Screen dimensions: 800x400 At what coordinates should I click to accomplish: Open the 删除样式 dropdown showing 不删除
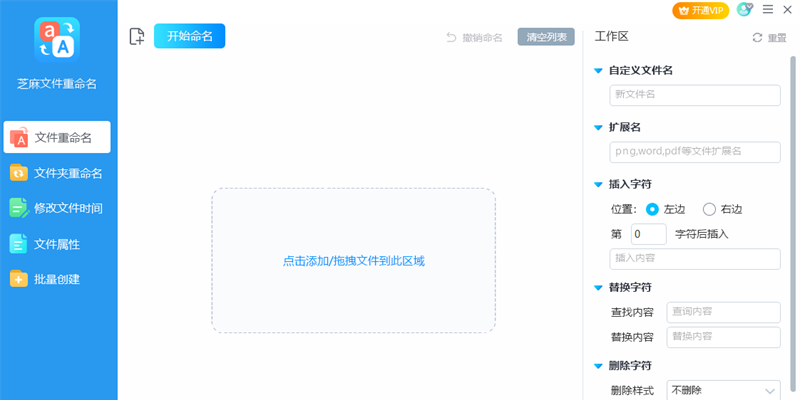tap(723, 391)
